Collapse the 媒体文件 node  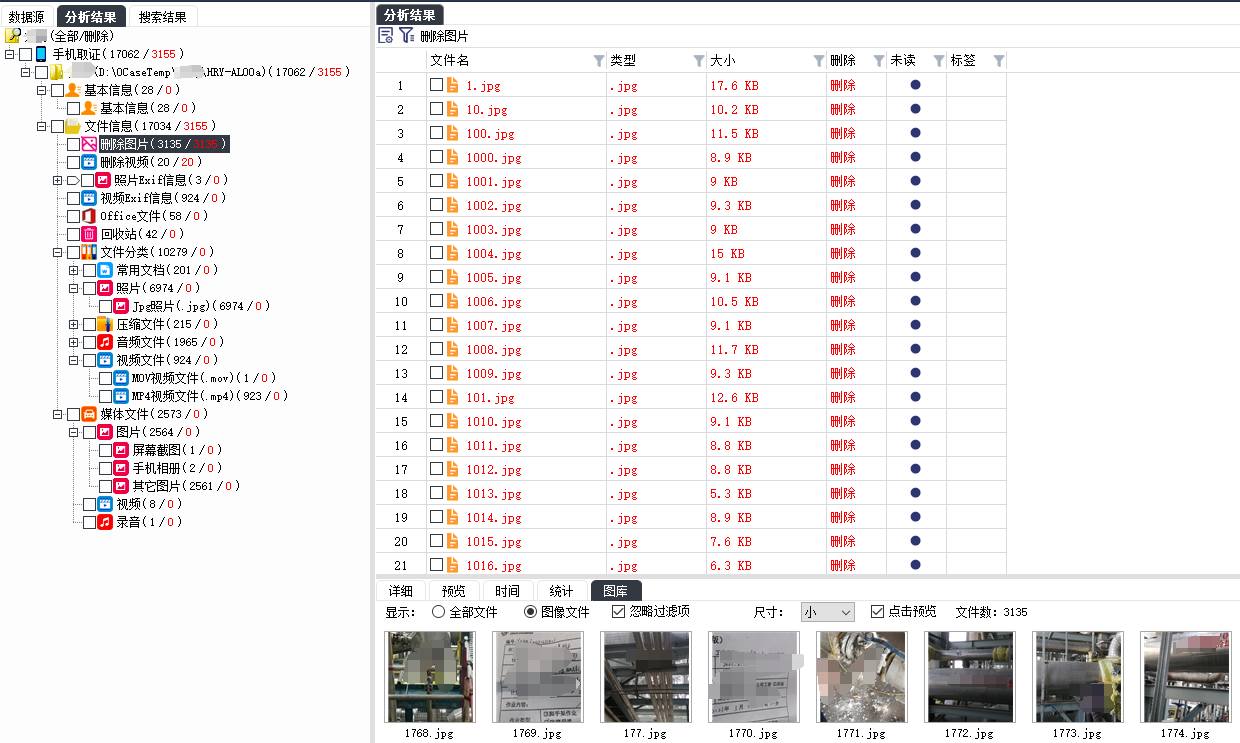tap(58, 414)
